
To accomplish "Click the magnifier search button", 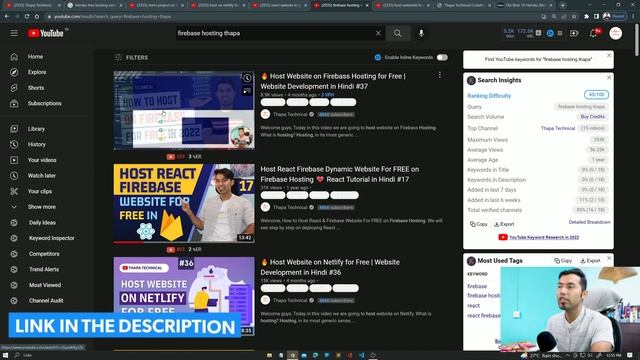I will click(398, 33).
